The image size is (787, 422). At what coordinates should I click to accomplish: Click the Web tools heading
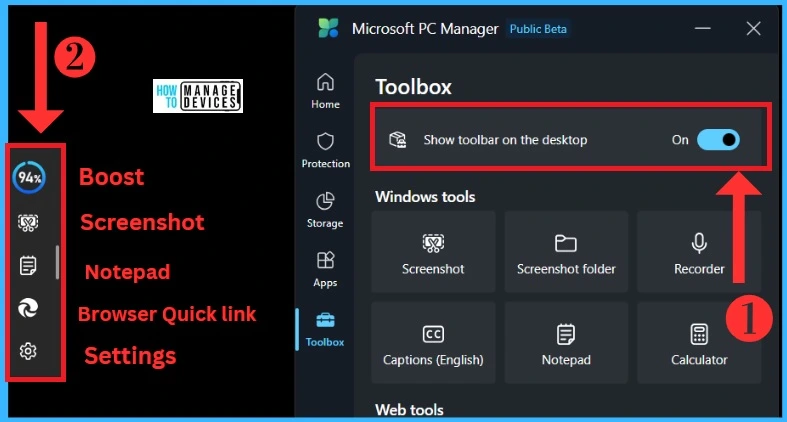click(x=409, y=409)
